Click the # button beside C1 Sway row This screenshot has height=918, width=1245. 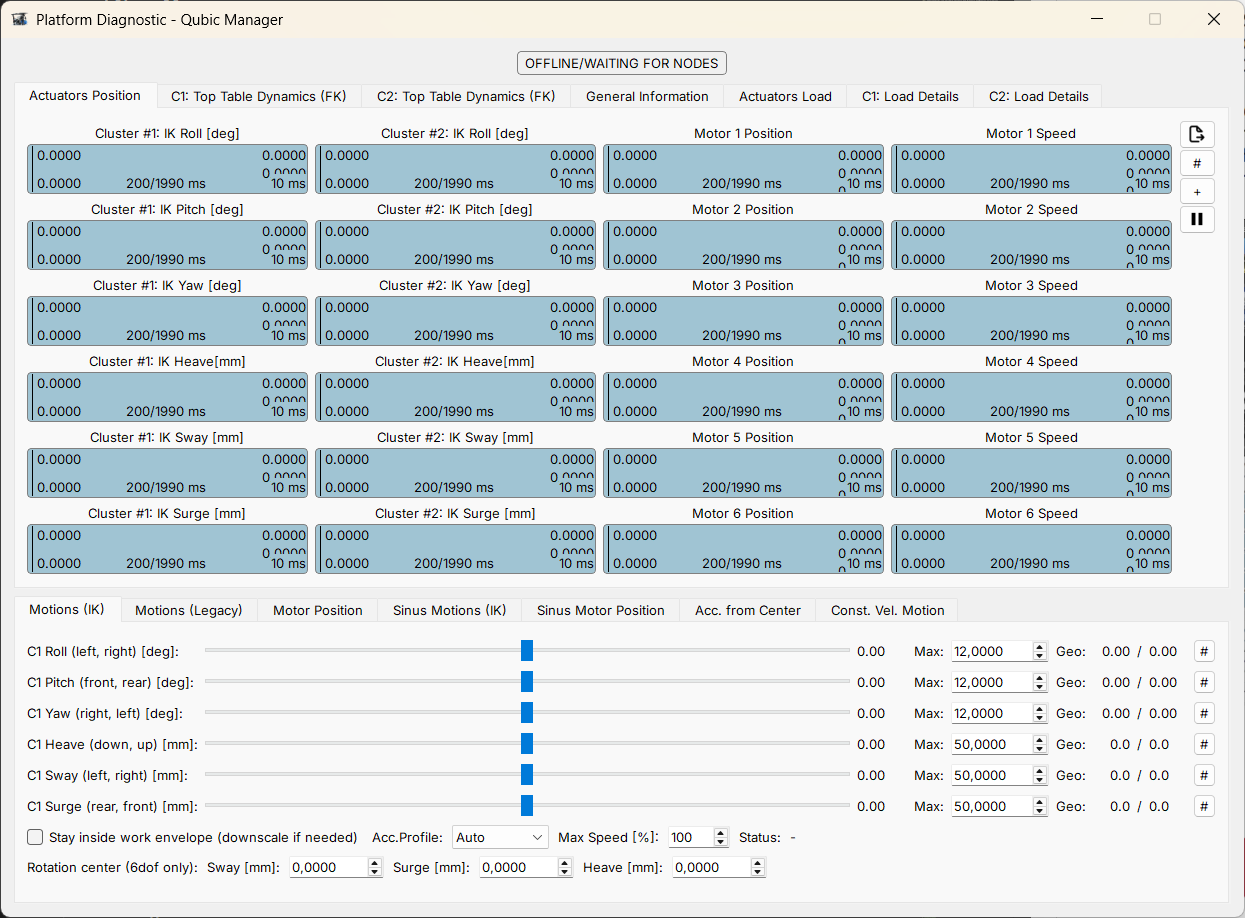tap(1204, 775)
